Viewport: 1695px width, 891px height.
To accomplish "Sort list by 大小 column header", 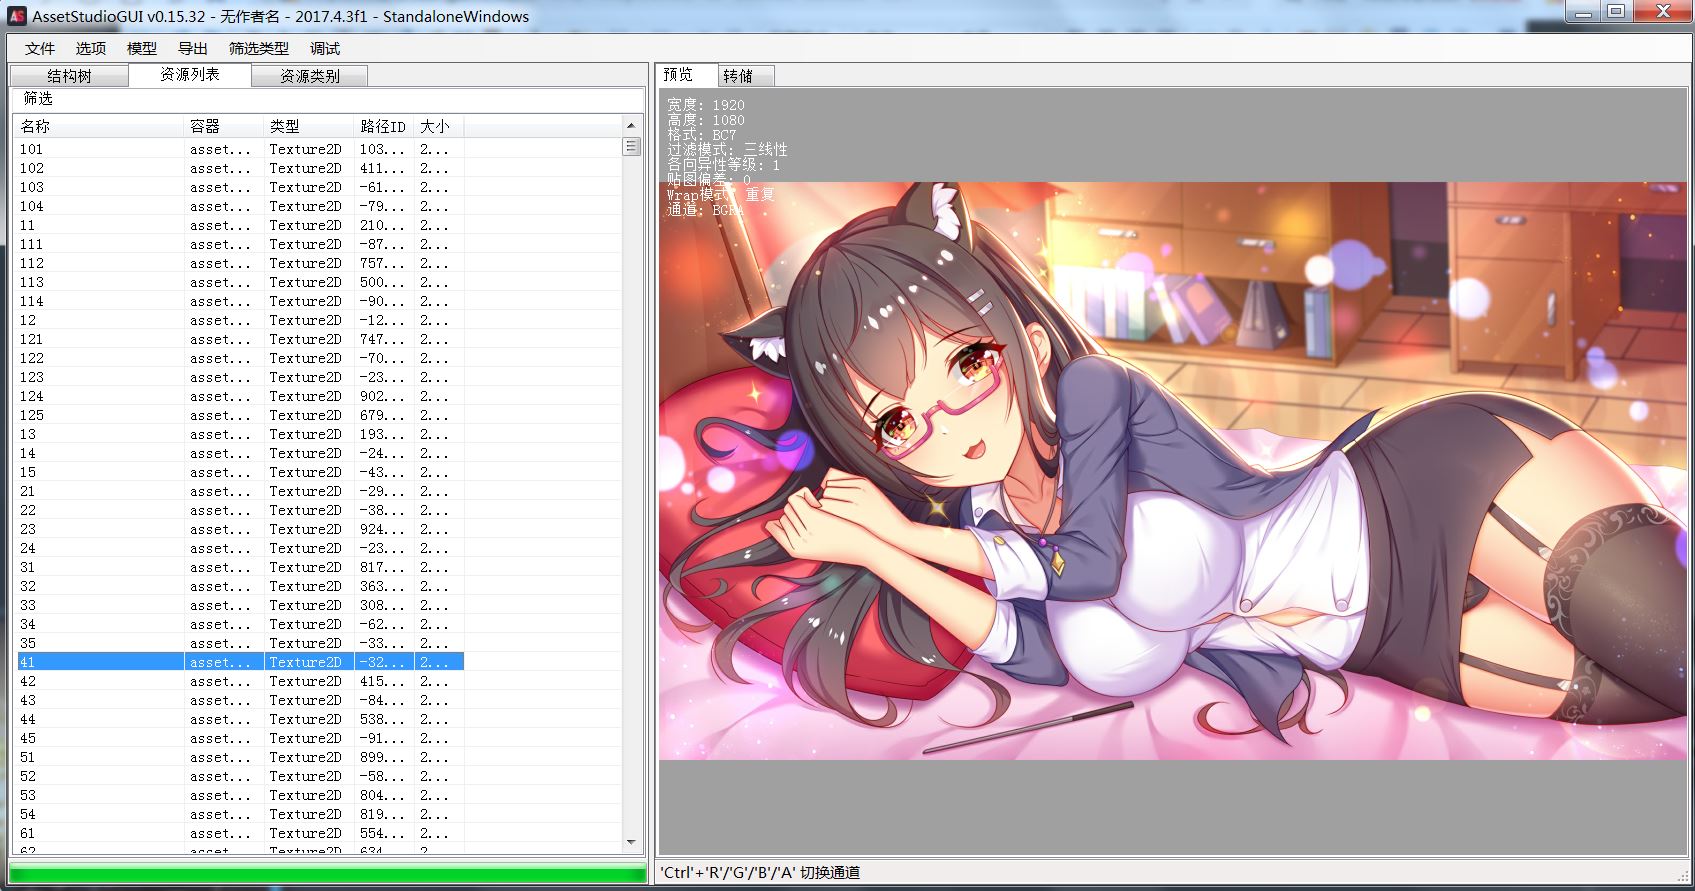I will (x=438, y=126).
